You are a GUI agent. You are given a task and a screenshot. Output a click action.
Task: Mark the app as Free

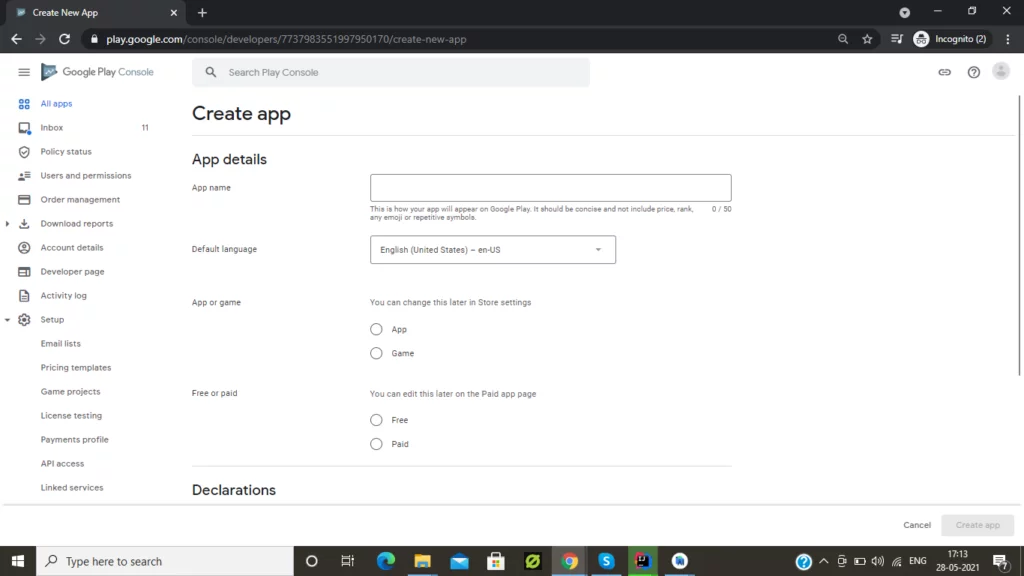[x=376, y=419]
